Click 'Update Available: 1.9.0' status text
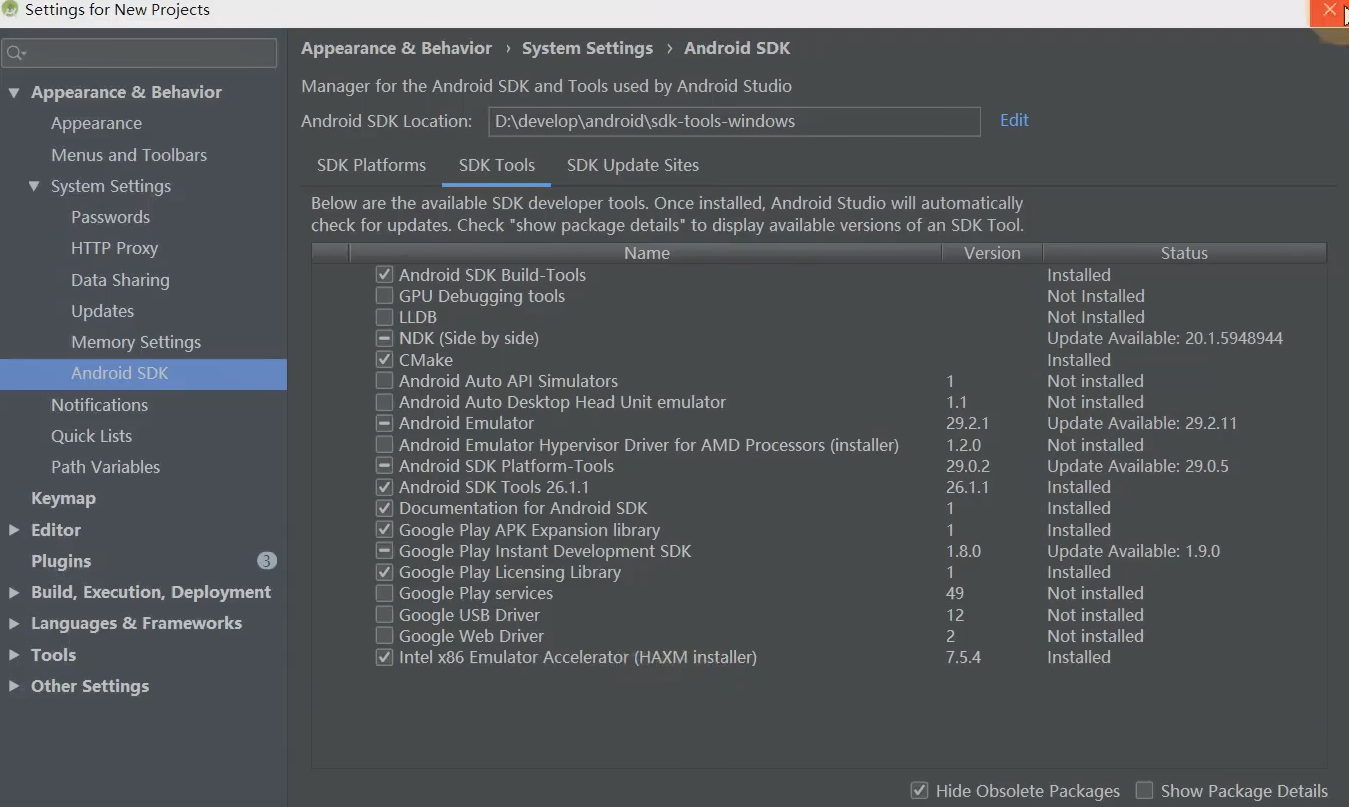The width and height of the screenshot is (1349, 807). (1133, 551)
